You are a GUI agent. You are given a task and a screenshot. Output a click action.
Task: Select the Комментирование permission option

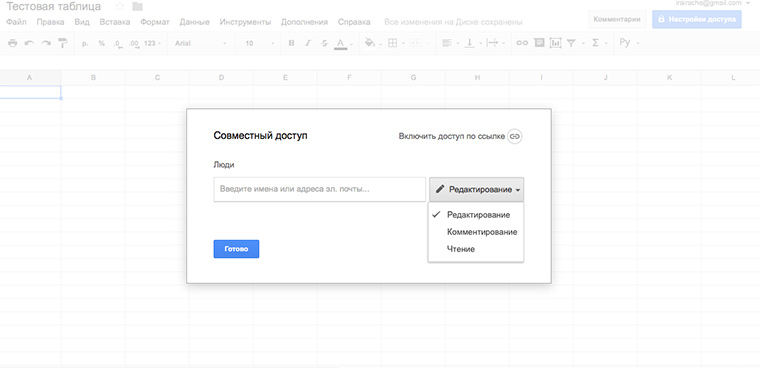click(x=476, y=232)
